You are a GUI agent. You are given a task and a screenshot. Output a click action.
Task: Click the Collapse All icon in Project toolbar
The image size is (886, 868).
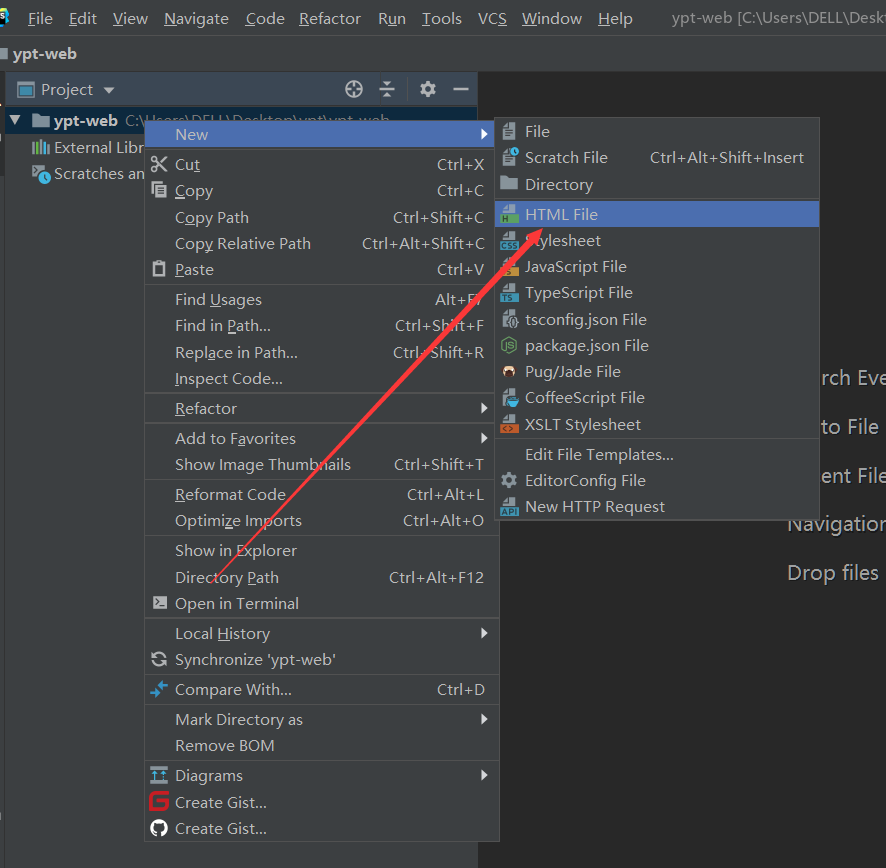click(x=387, y=89)
